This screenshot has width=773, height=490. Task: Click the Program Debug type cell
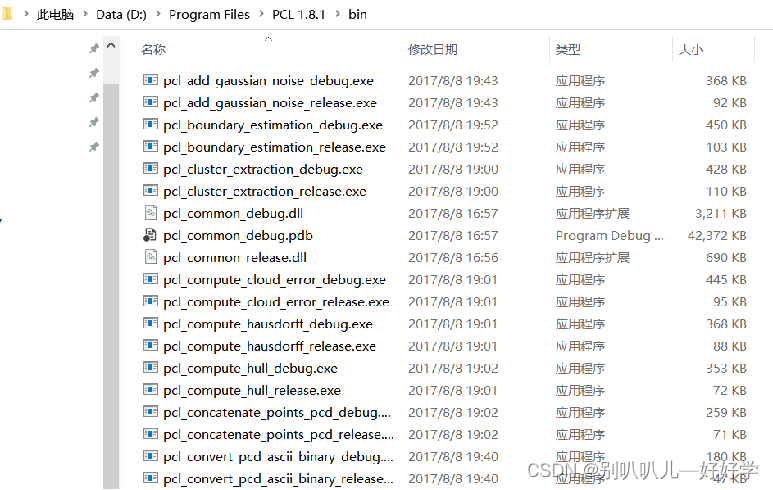pyautogui.click(x=609, y=236)
